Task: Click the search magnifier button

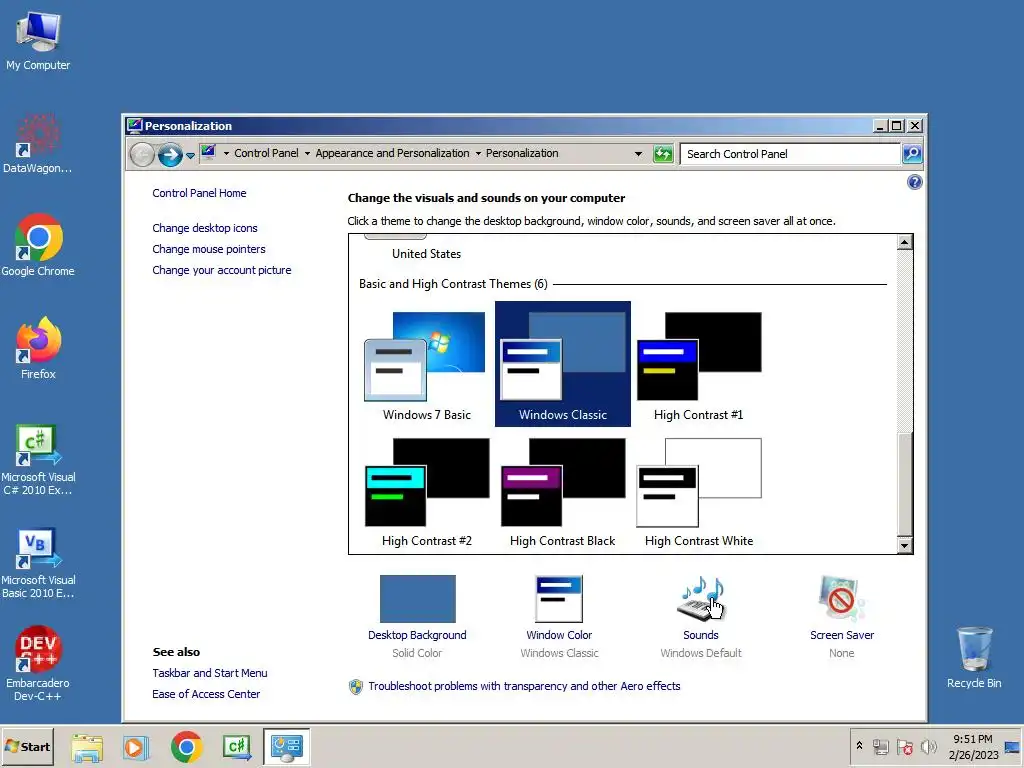Action: [x=912, y=154]
